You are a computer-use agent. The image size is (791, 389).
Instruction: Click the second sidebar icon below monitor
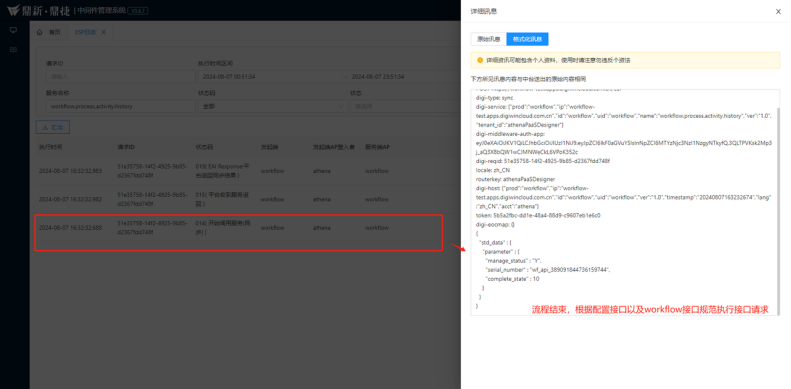click(x=14, y=49)
